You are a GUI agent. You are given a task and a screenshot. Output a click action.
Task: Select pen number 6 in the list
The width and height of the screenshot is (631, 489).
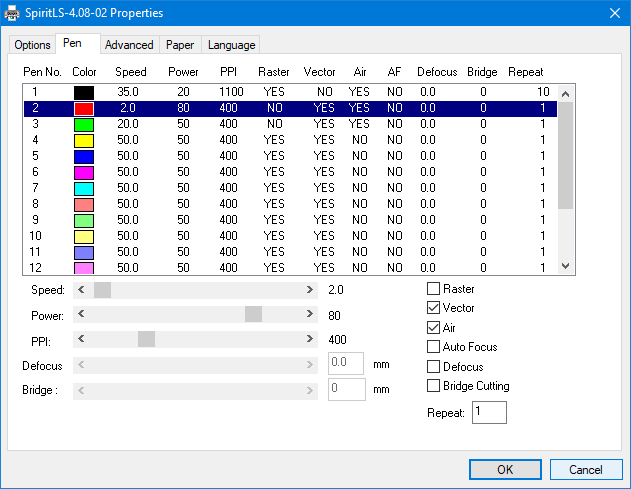290,172
